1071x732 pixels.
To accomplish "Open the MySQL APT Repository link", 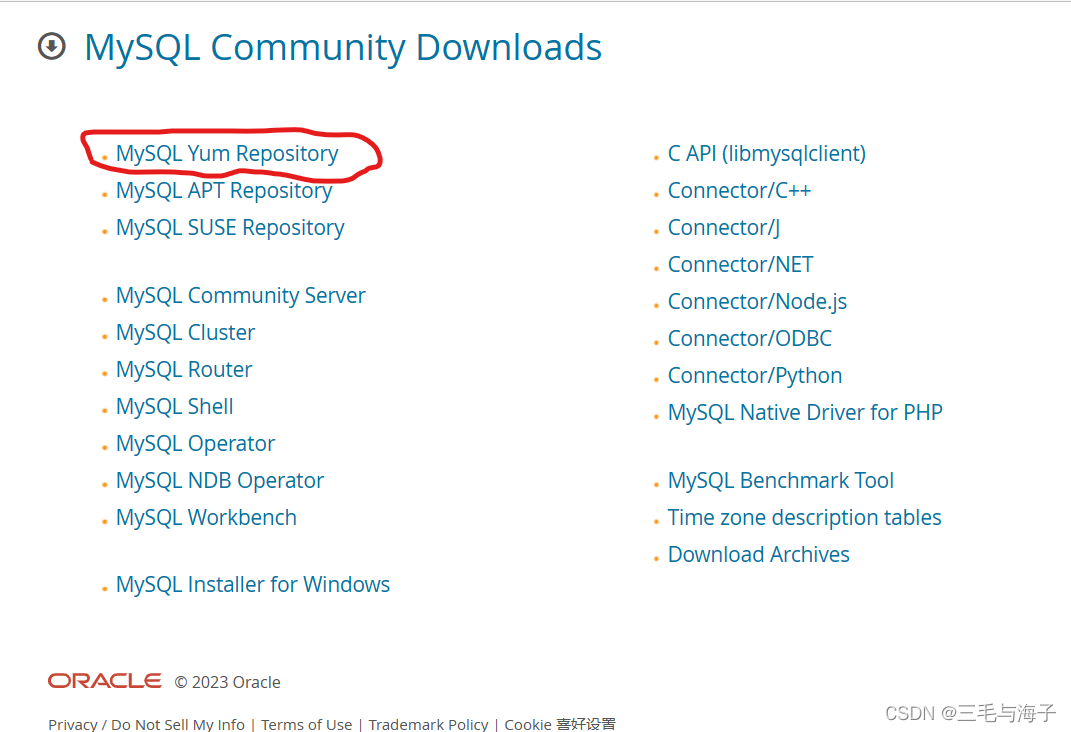I will pos(224,191).
